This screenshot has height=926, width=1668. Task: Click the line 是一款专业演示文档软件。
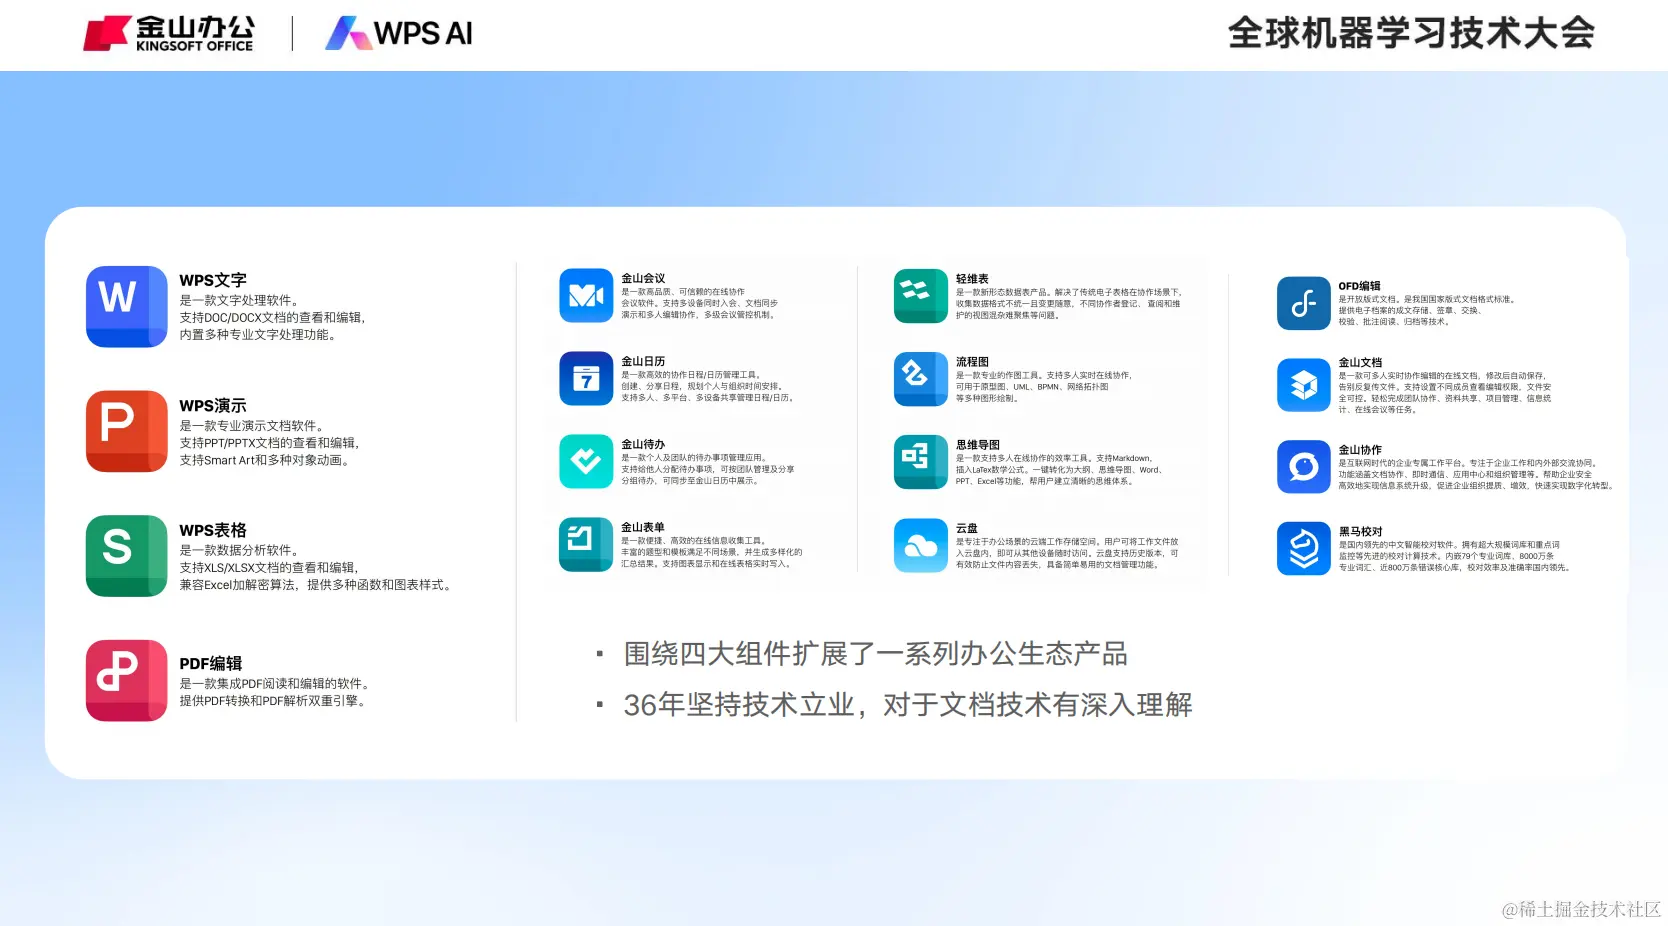[x=253, y=425]
